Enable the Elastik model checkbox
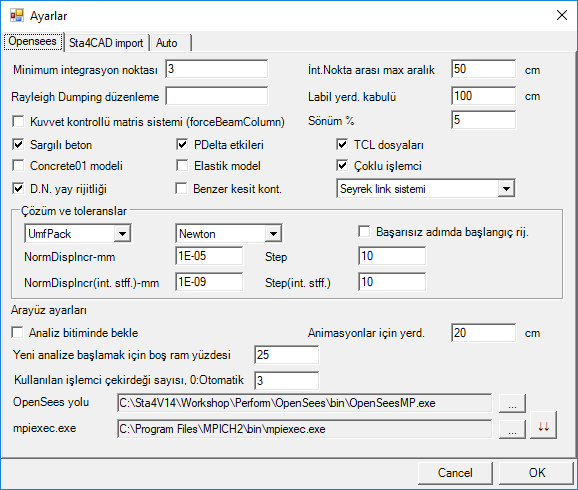 coord(182,166)
